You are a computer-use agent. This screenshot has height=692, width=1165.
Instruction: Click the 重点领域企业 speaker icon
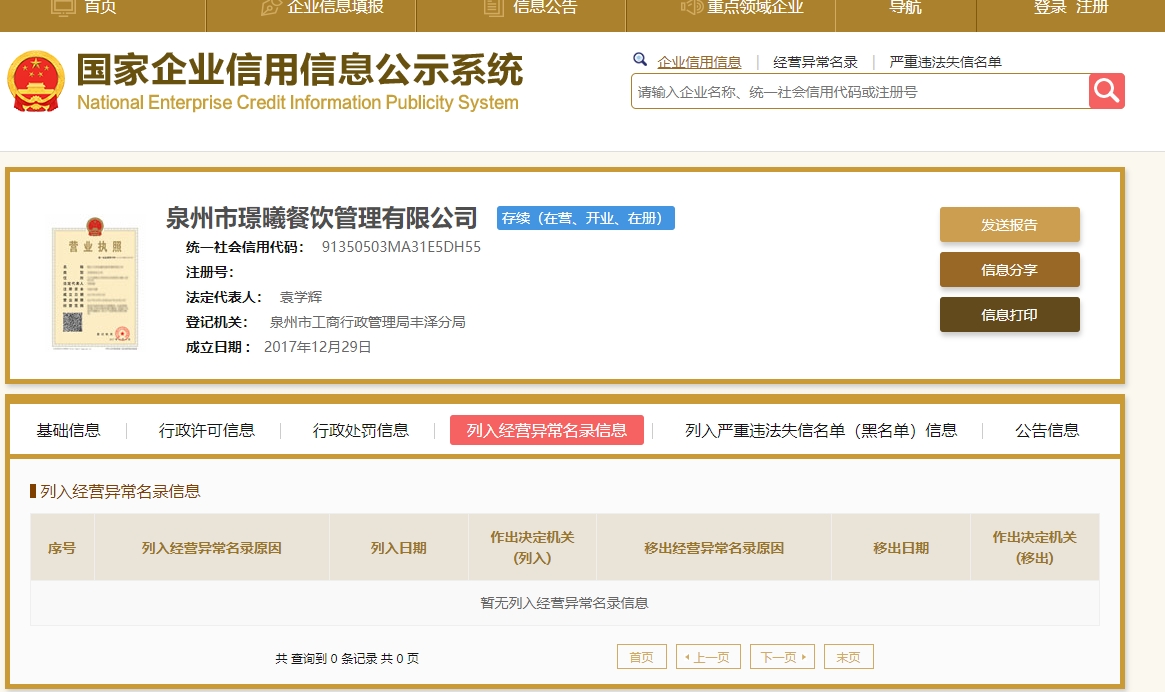point(691,7)
